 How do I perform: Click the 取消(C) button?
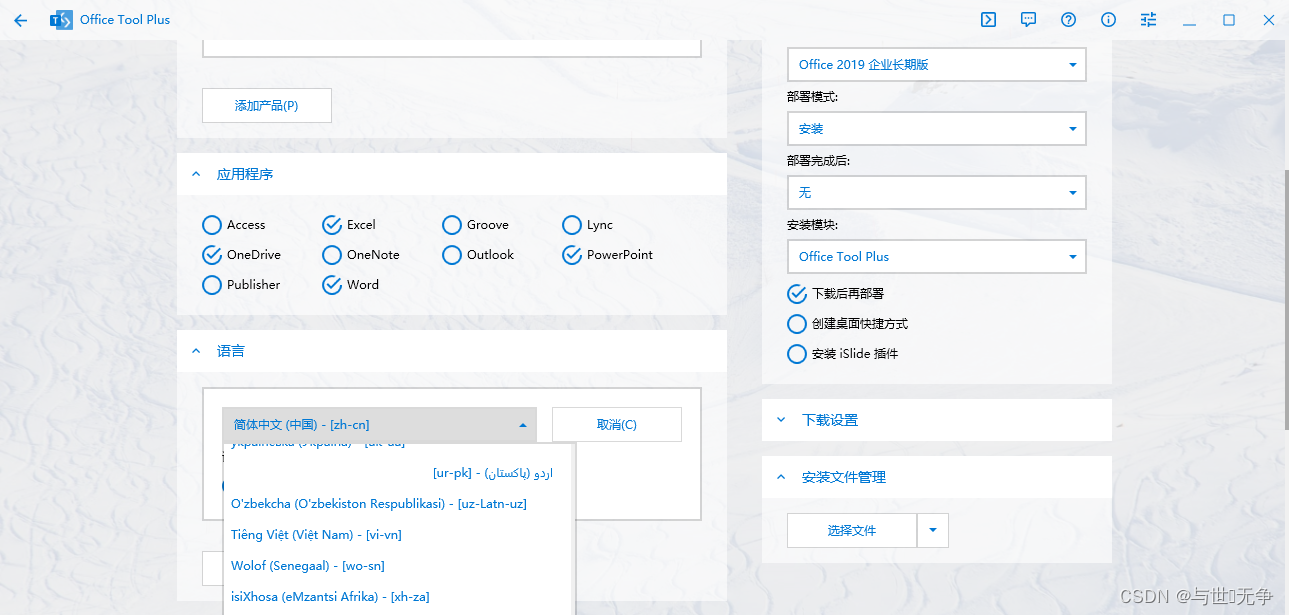tap(617, 425)
